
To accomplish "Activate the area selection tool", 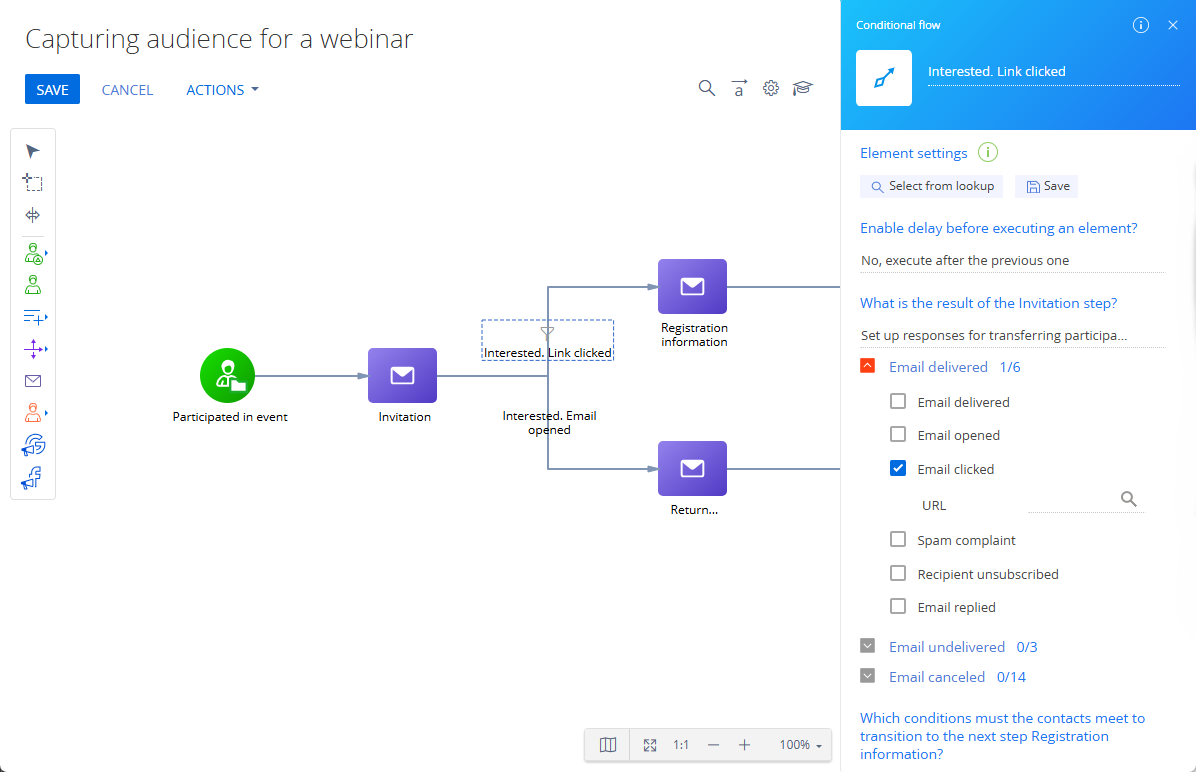I will tap(33, 182).
